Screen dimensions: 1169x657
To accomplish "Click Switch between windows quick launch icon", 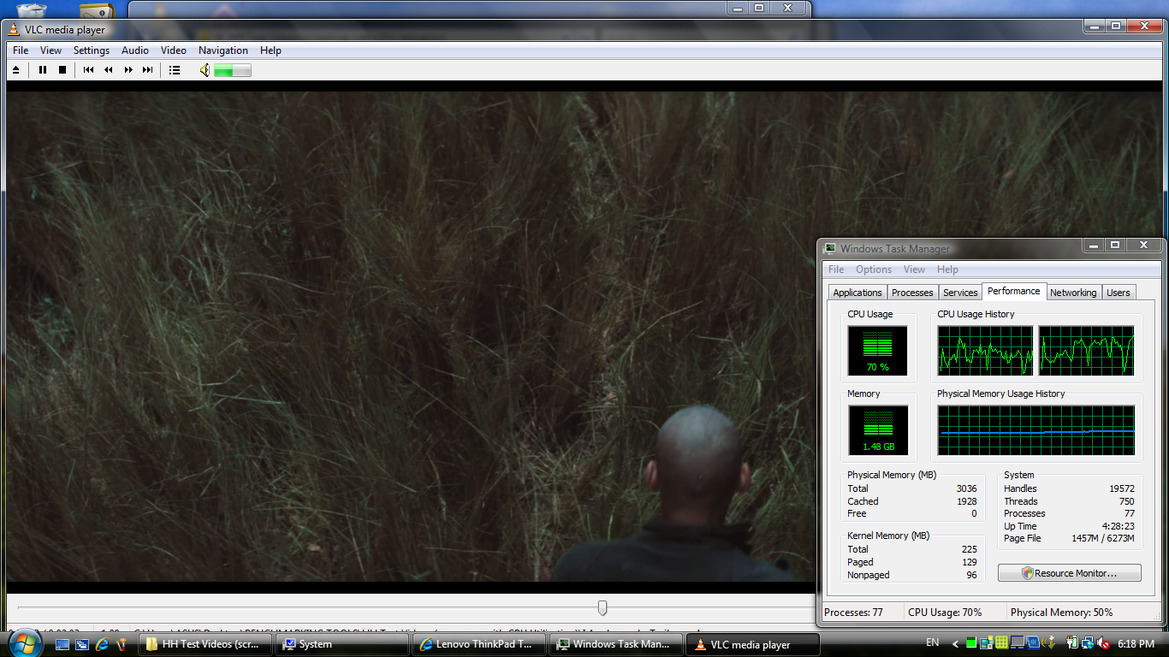I will [82, 644].
